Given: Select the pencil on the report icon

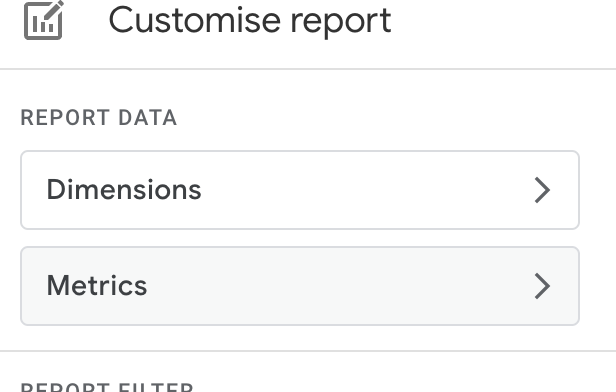Looking at the screenshot, I should coord(55,9).
